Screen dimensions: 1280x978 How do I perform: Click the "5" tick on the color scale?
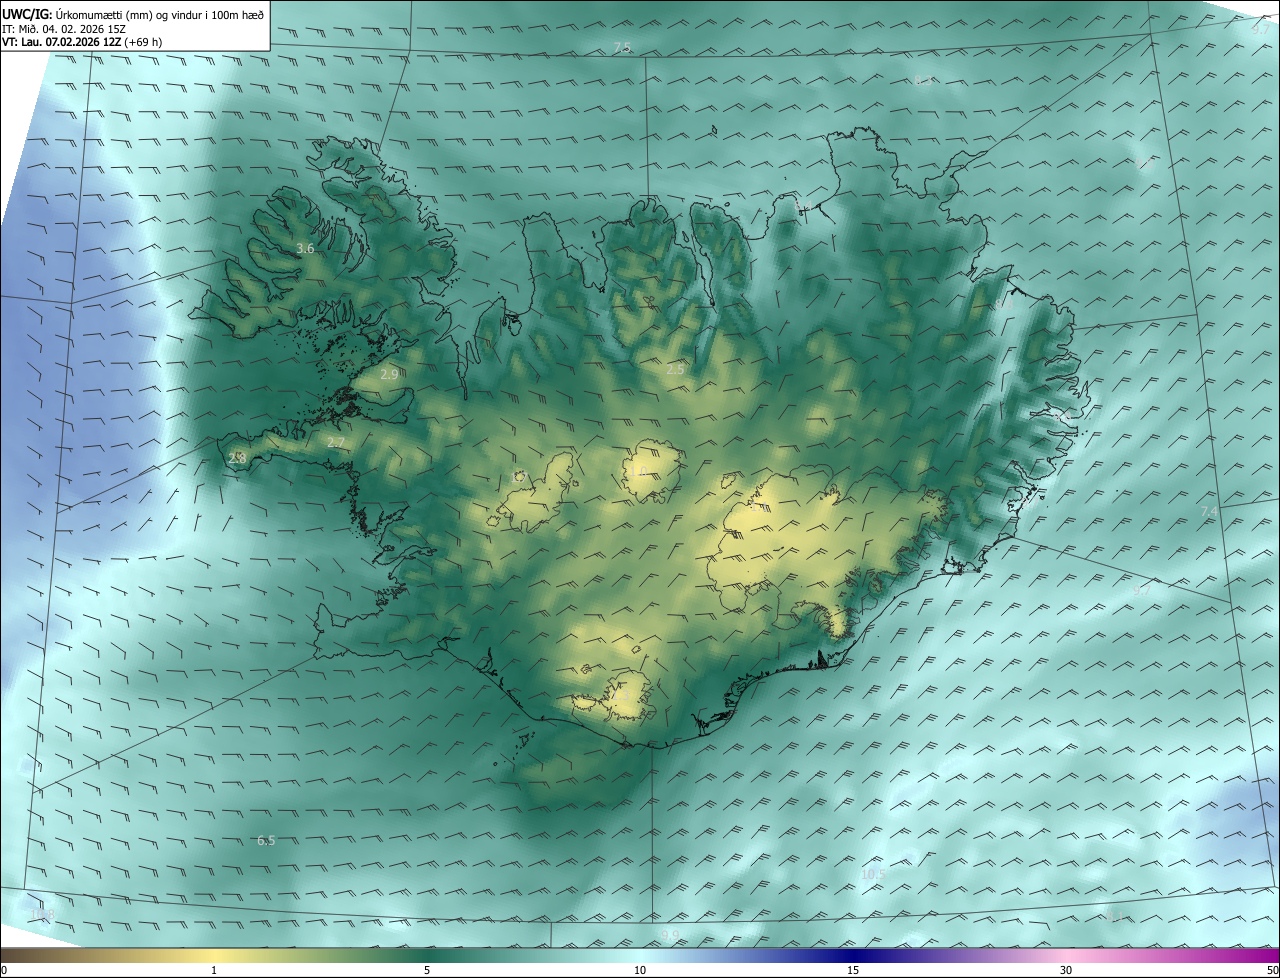pyautogui.click(x=427, y=970)
